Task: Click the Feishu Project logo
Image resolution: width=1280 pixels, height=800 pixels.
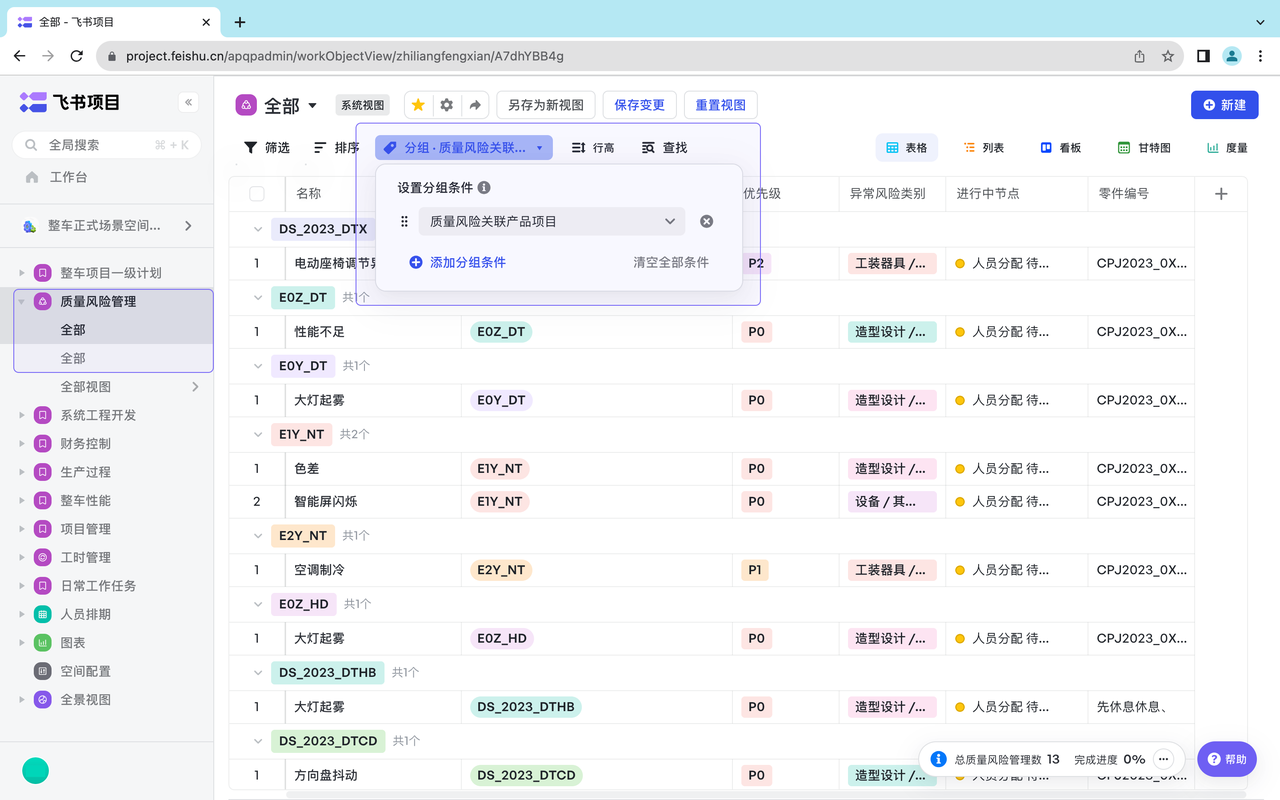Action: (70, 102)
